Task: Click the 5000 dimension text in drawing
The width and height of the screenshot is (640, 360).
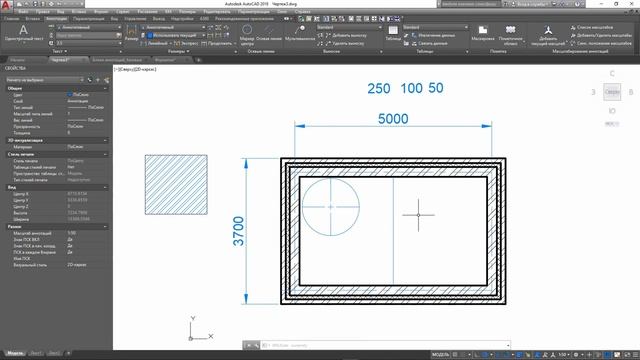Action: tap(393, 119)
